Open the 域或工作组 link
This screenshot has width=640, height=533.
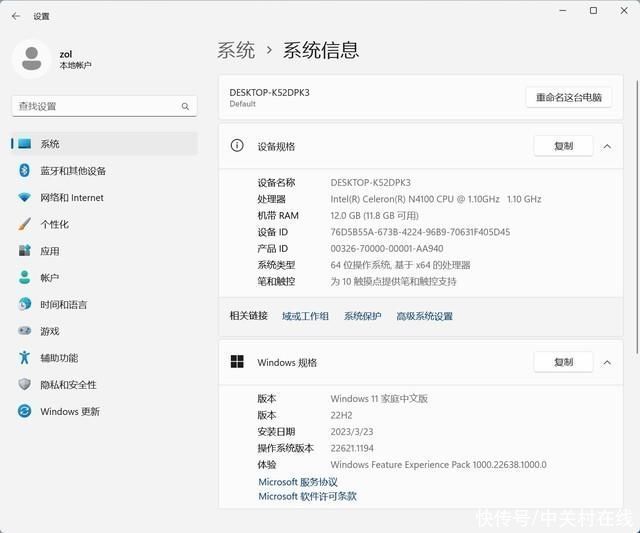pos(305,316)
